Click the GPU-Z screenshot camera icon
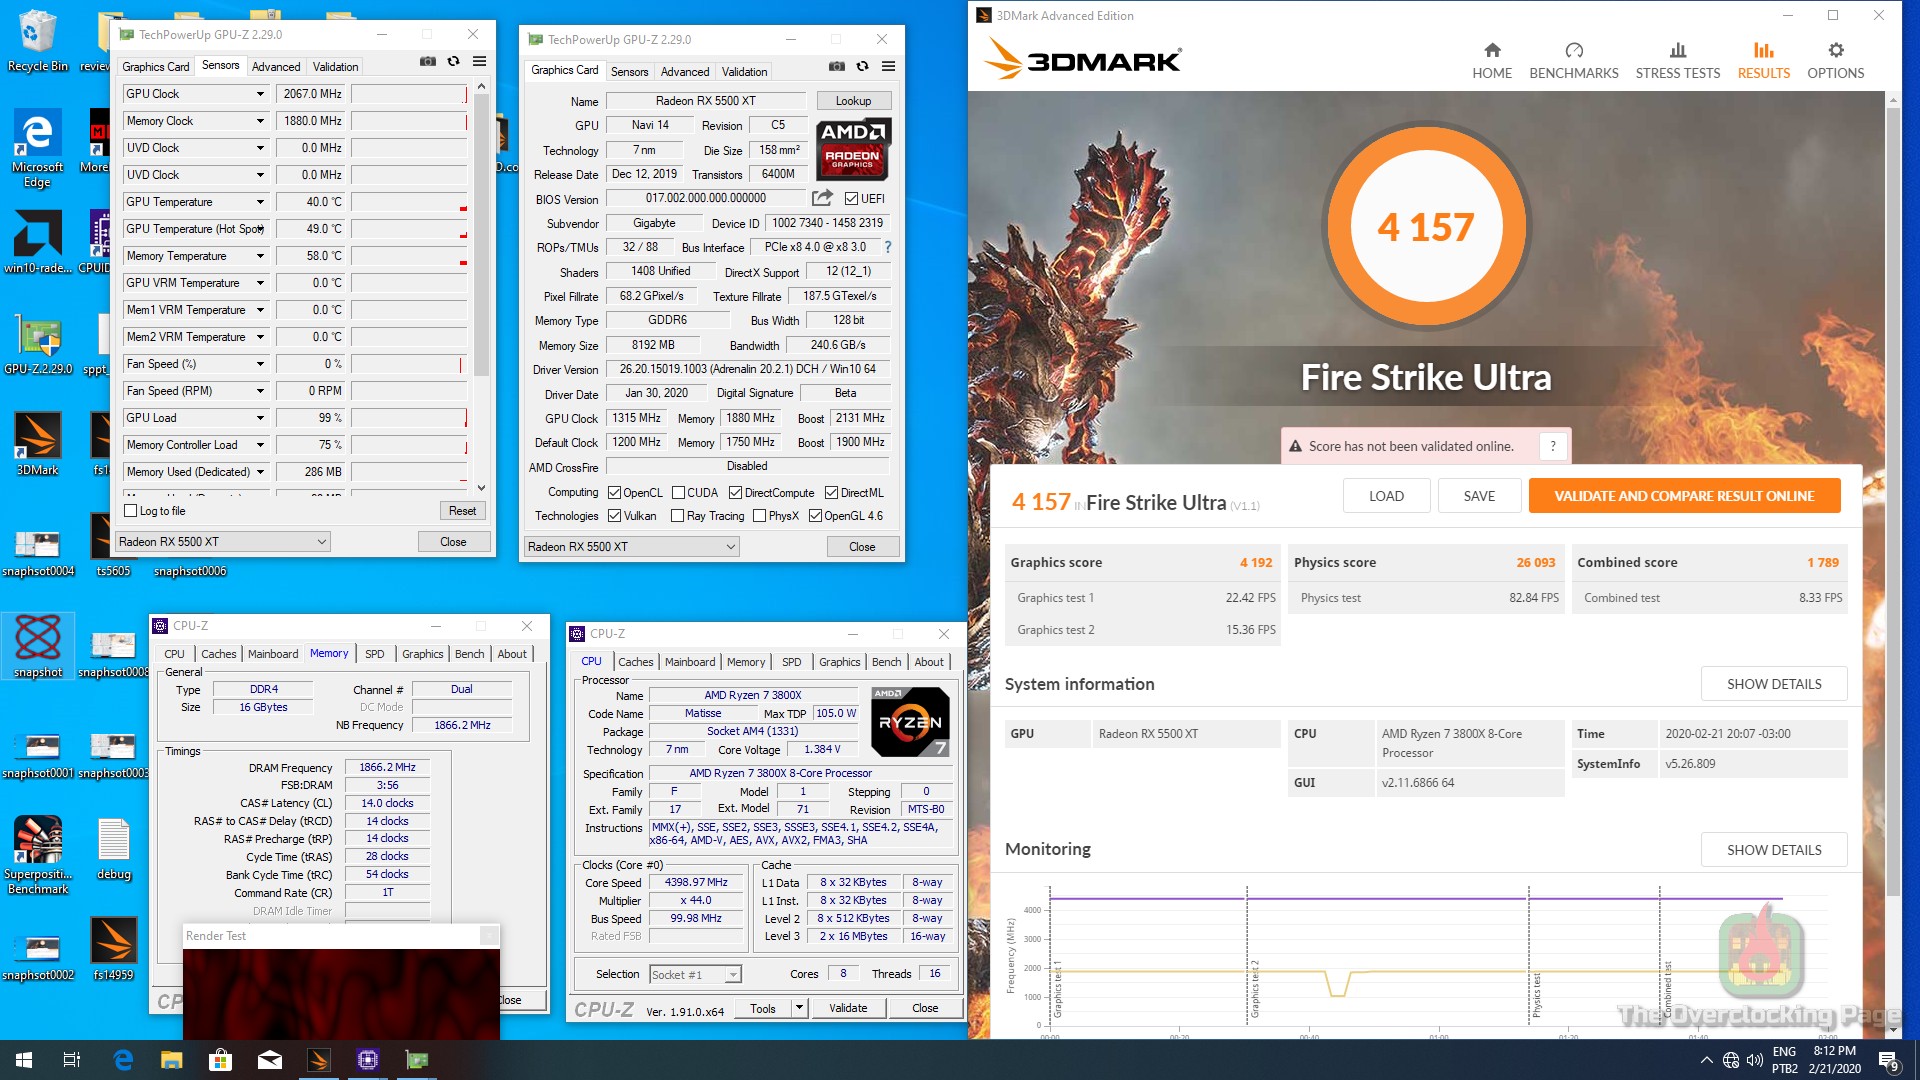 click(x=428, y=62)
